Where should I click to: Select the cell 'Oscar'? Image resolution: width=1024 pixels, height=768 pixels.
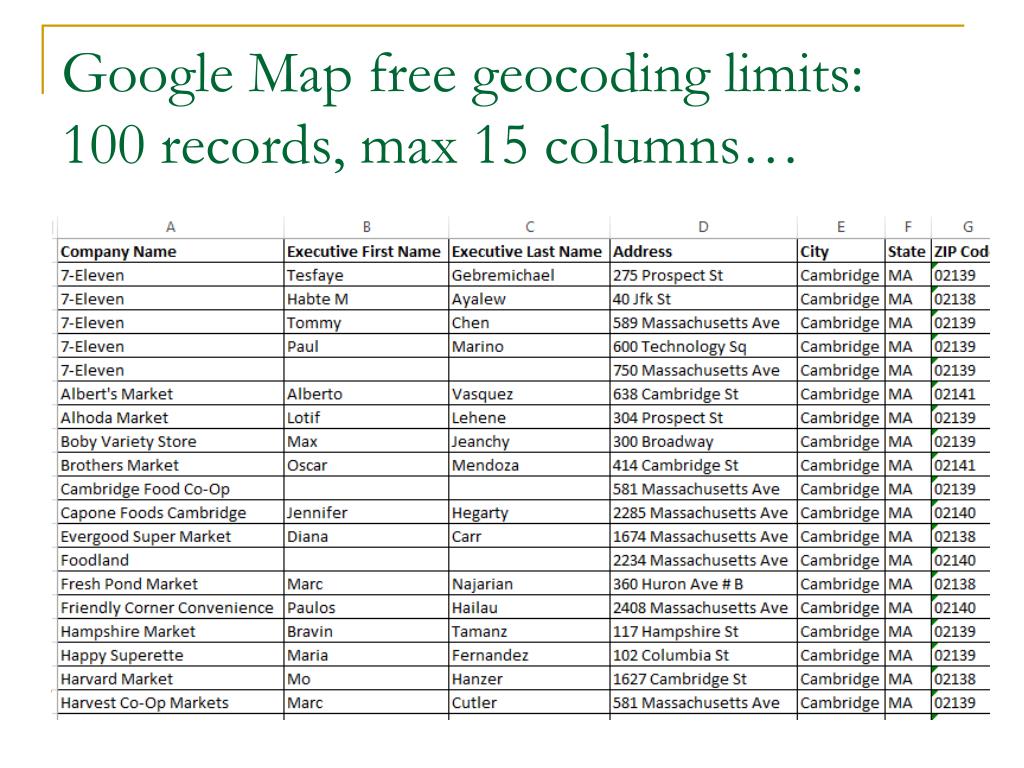pos(366,465)
